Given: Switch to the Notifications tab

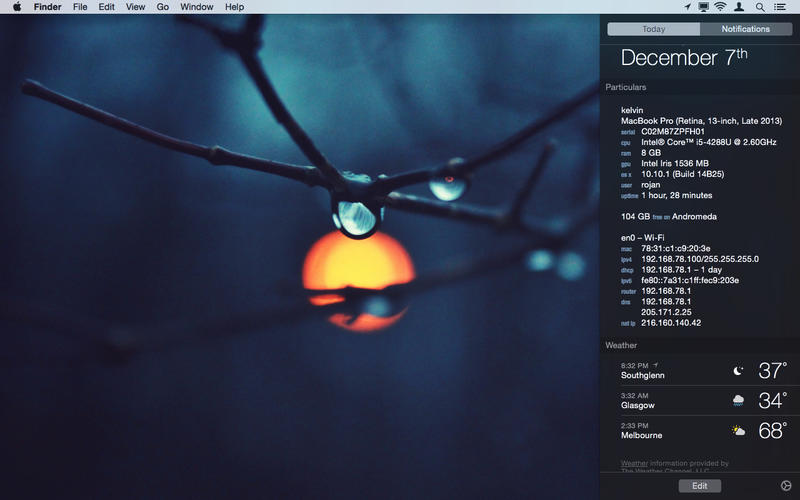Looking at the screenshot, I should pos(746,29).
